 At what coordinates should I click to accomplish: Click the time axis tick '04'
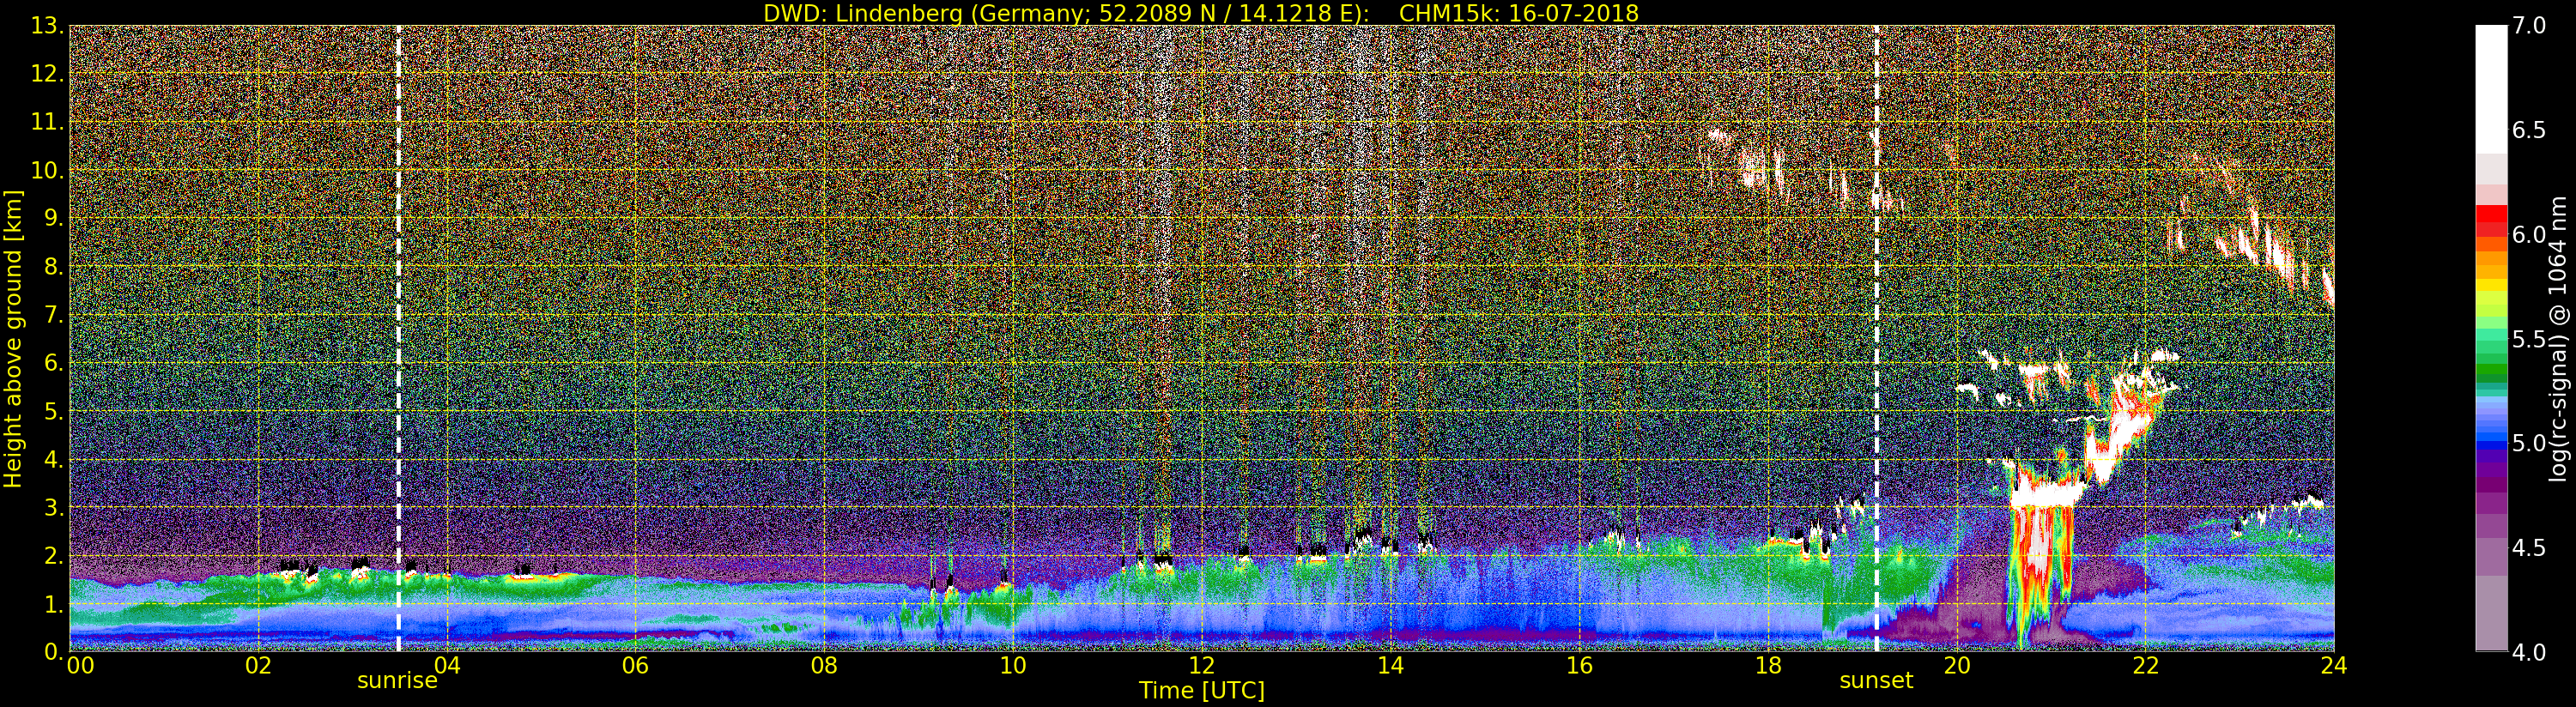pos(447,666)
